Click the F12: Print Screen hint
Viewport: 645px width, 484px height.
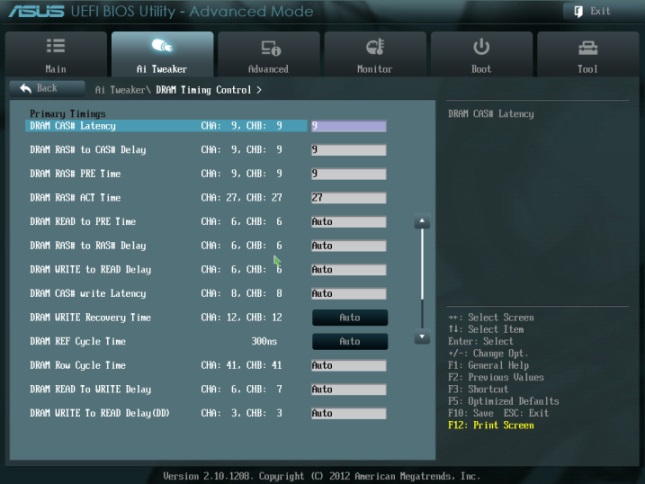point(491,425)
